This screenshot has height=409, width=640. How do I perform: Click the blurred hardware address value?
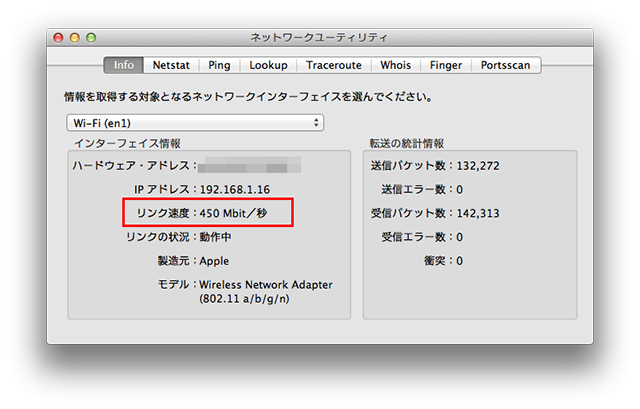click(250, 165)
